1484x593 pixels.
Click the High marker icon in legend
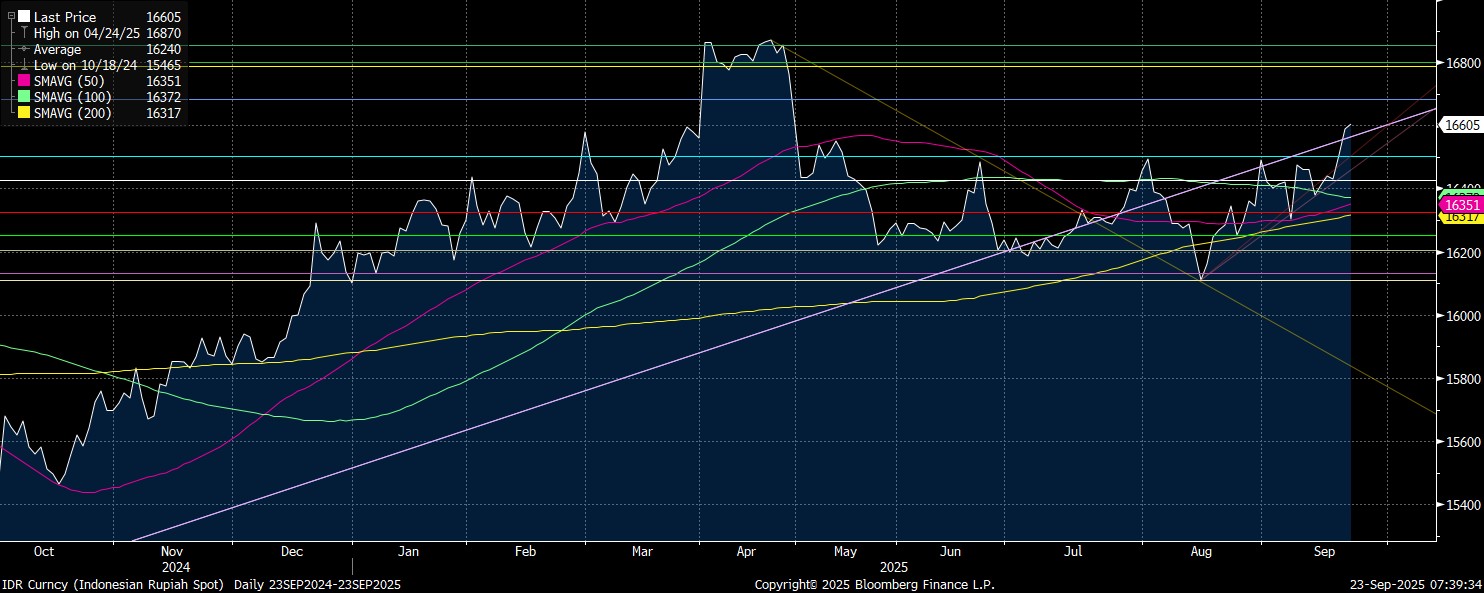click(x=24, y=33)
